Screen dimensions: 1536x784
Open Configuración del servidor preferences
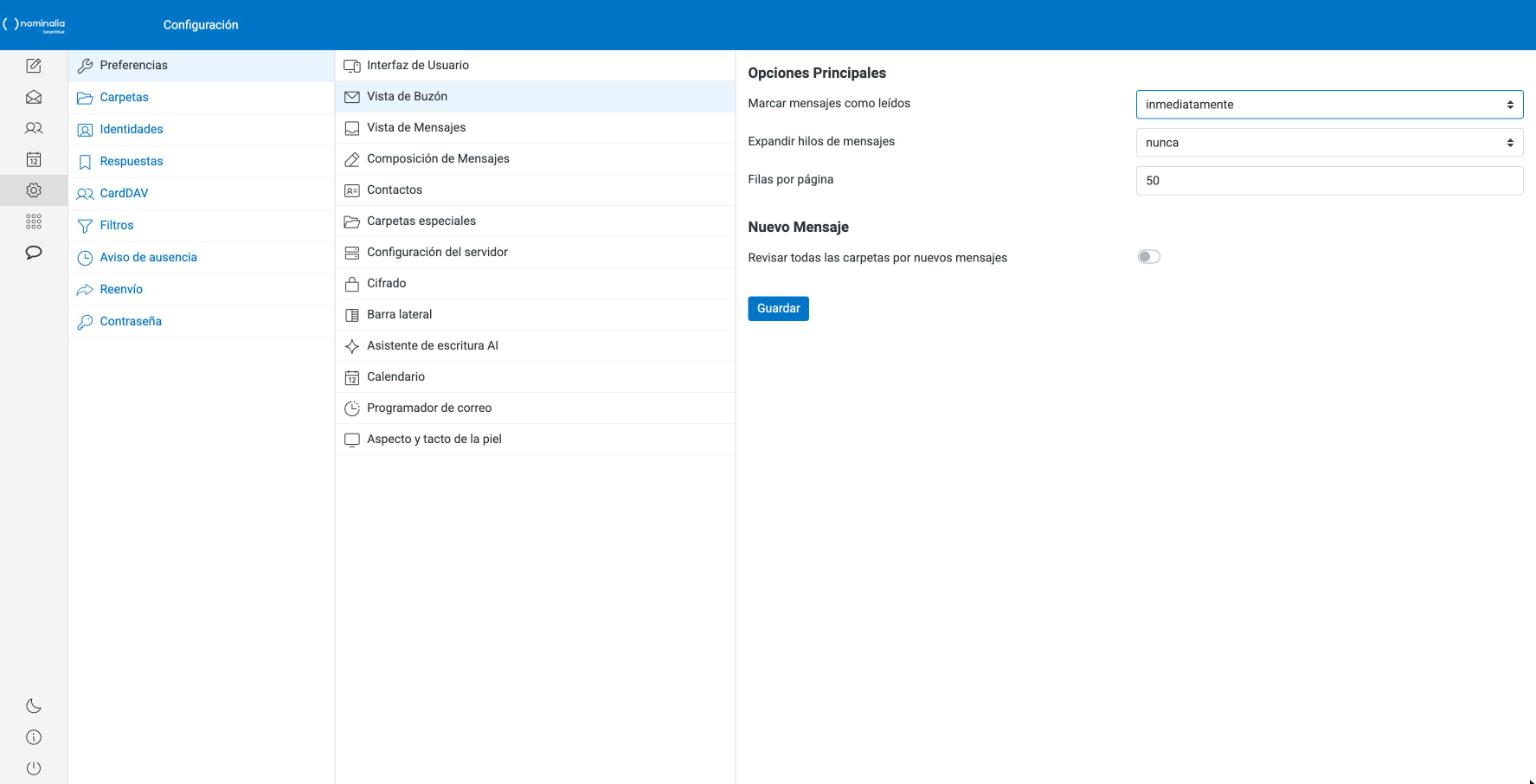pos(535,251)
